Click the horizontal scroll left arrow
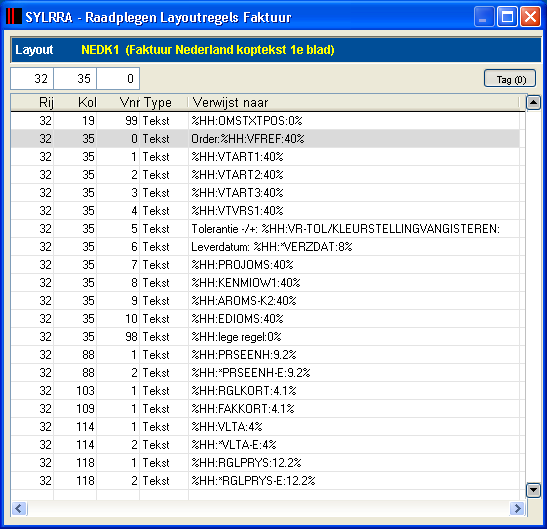 click(x=19, y=508)
